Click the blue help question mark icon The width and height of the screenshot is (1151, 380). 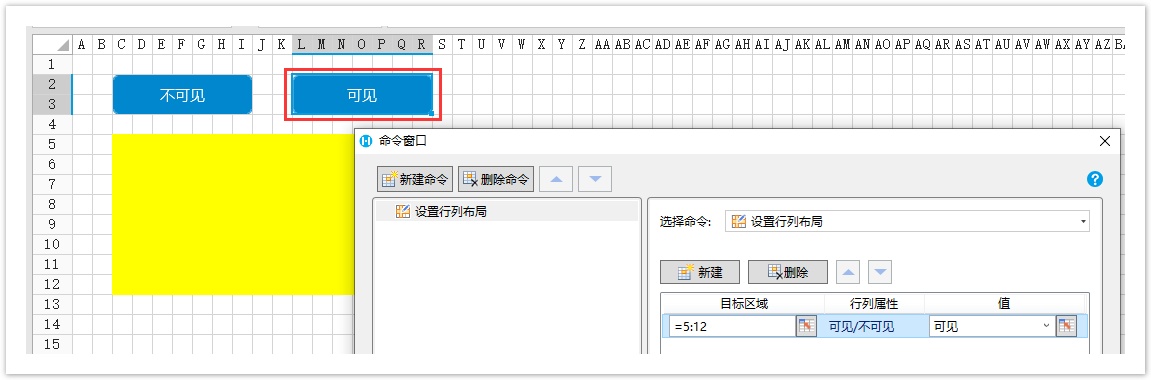tap(1094, 179)
